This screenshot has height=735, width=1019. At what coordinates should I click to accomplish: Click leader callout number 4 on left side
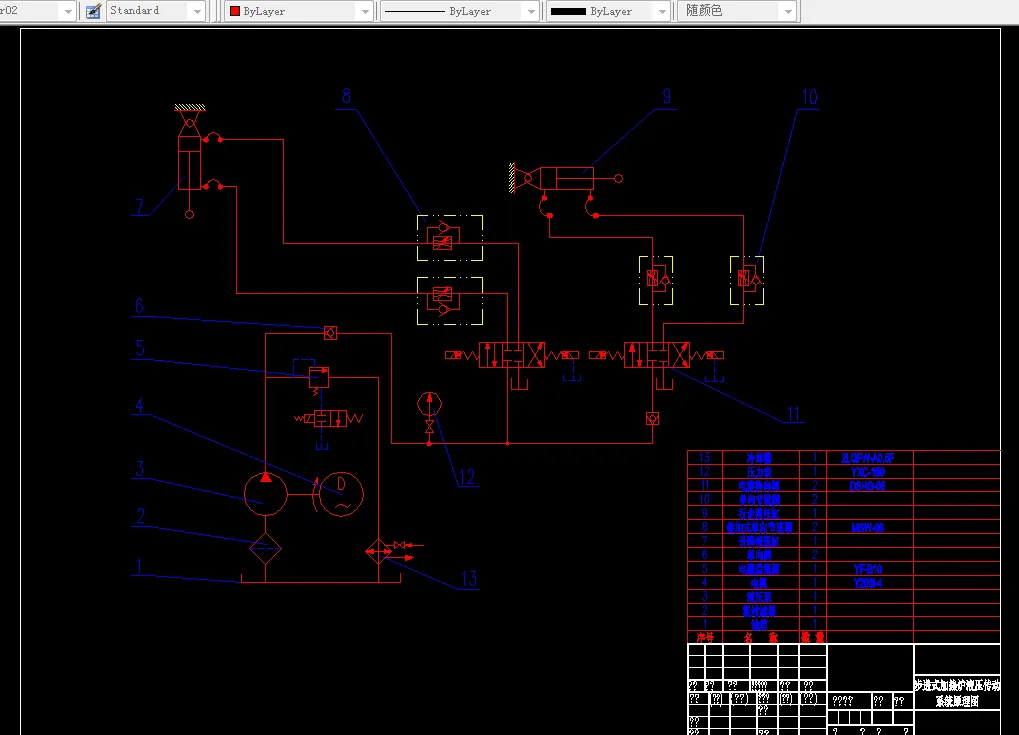click(x=139, y=406)
